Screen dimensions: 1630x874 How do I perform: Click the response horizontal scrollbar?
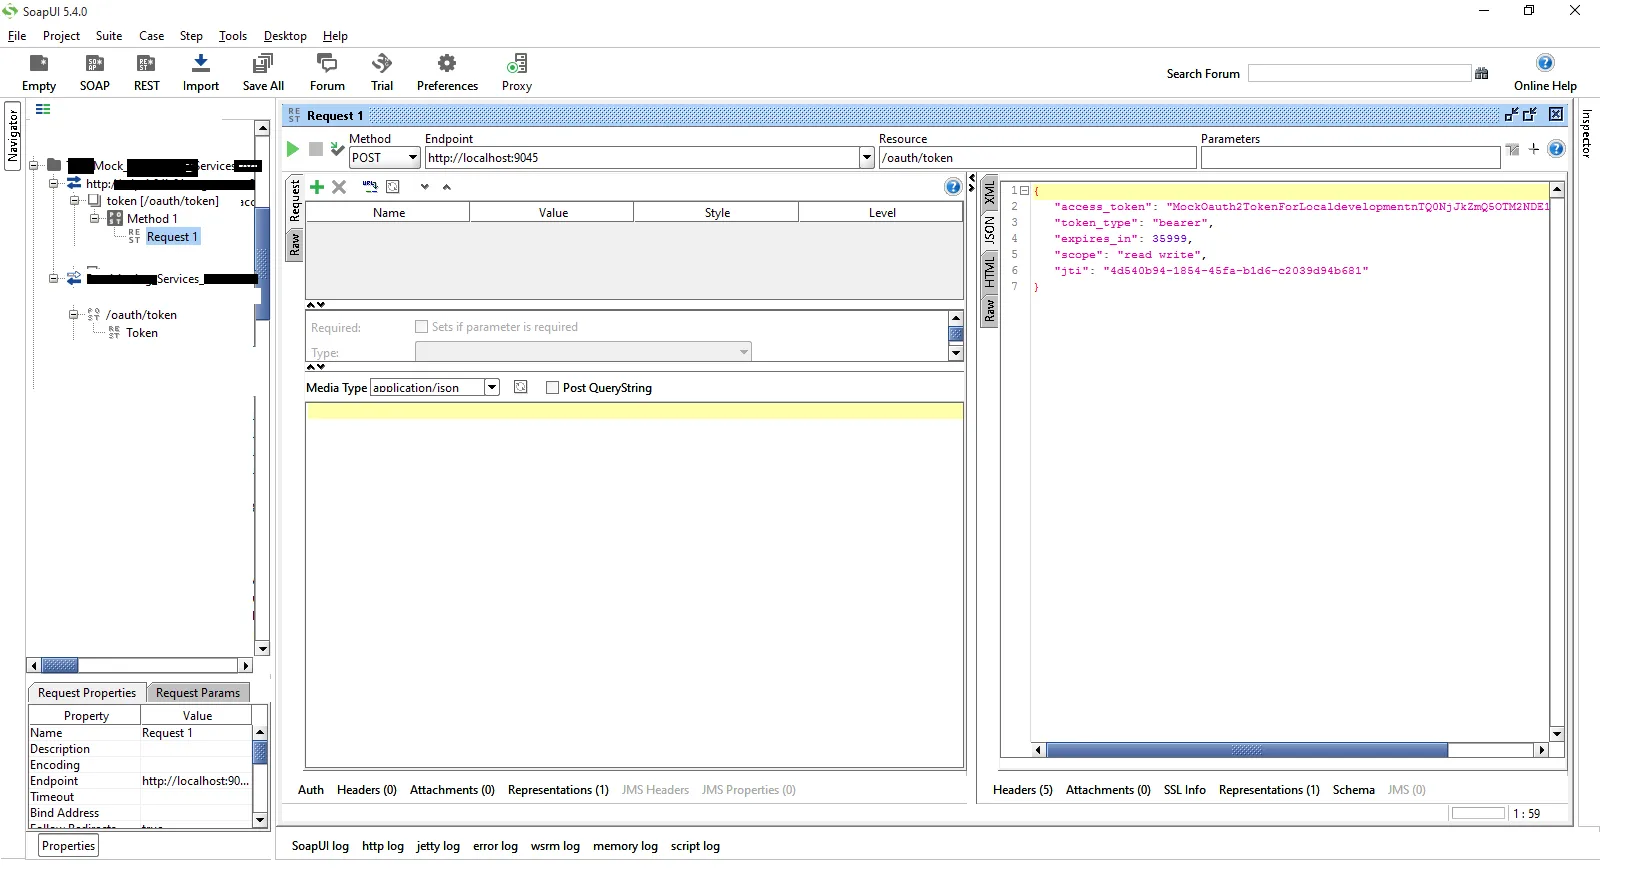[x=1246, y=750]
